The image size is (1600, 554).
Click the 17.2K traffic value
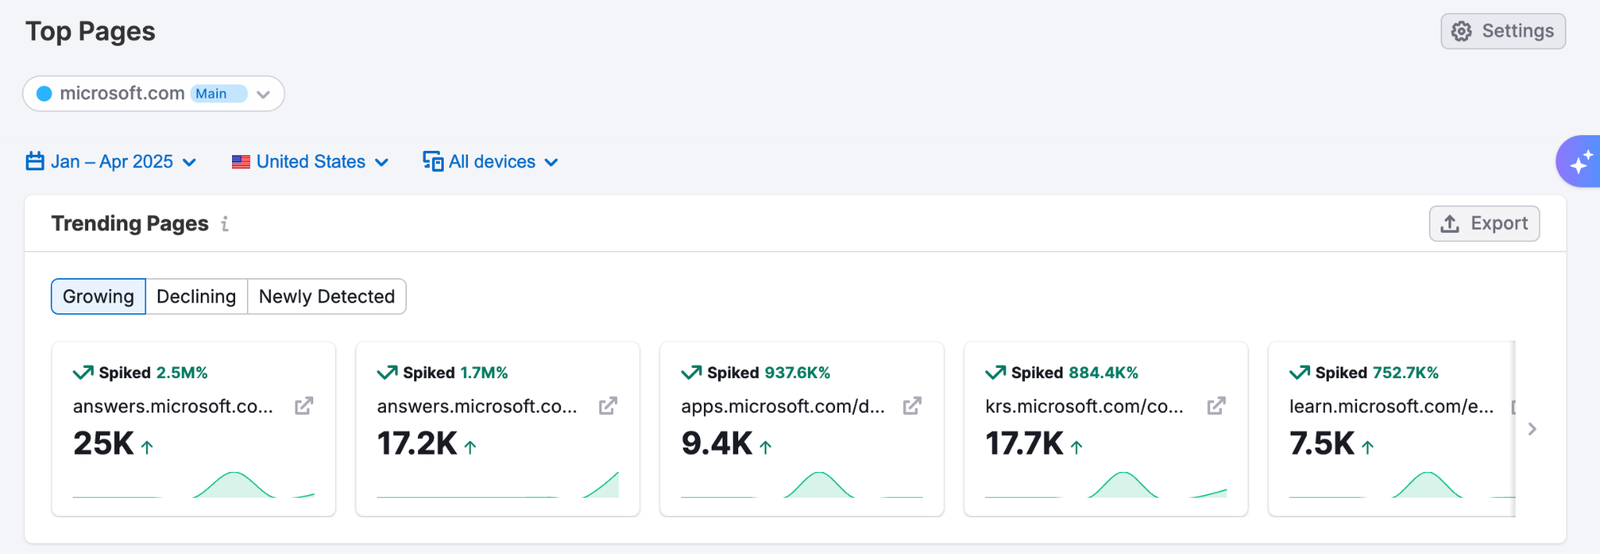(417, 443)
